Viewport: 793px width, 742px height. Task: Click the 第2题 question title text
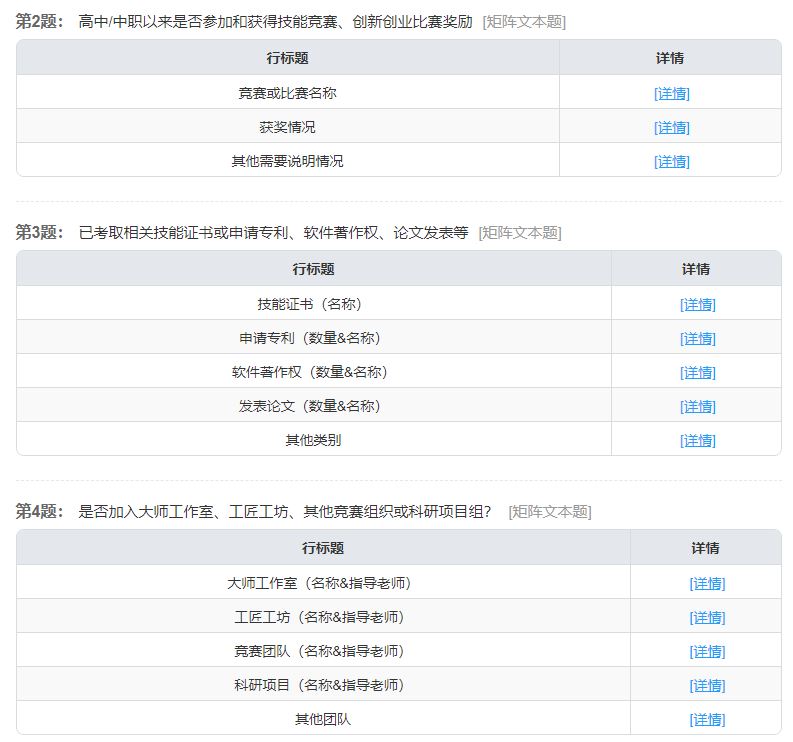pos(275,21)
